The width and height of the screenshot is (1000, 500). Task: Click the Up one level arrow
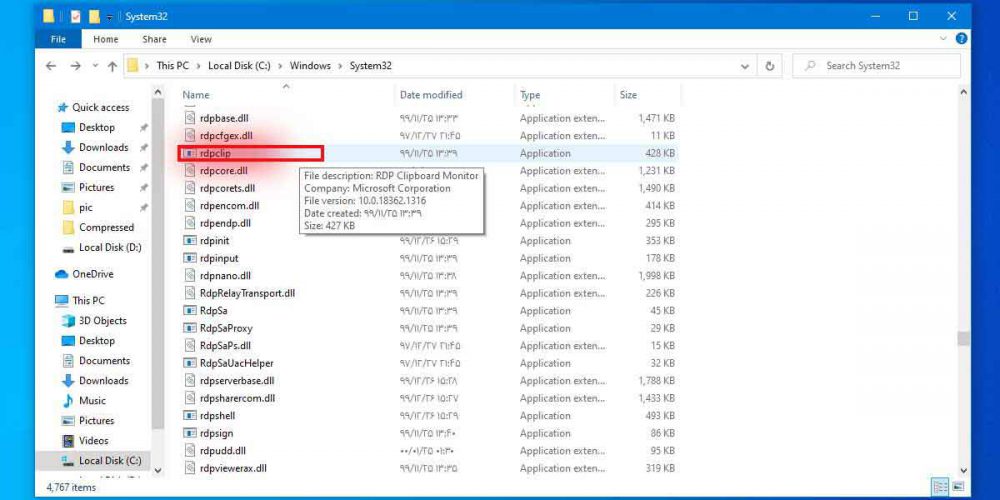(112, 66)
